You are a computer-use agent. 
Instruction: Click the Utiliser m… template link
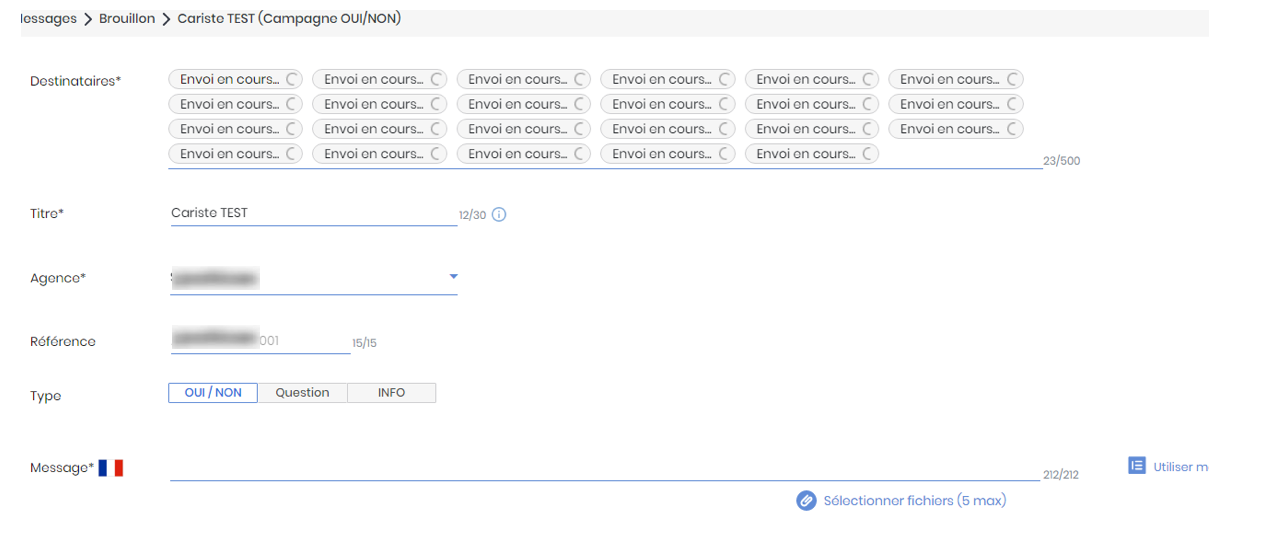pos(1180,467)
